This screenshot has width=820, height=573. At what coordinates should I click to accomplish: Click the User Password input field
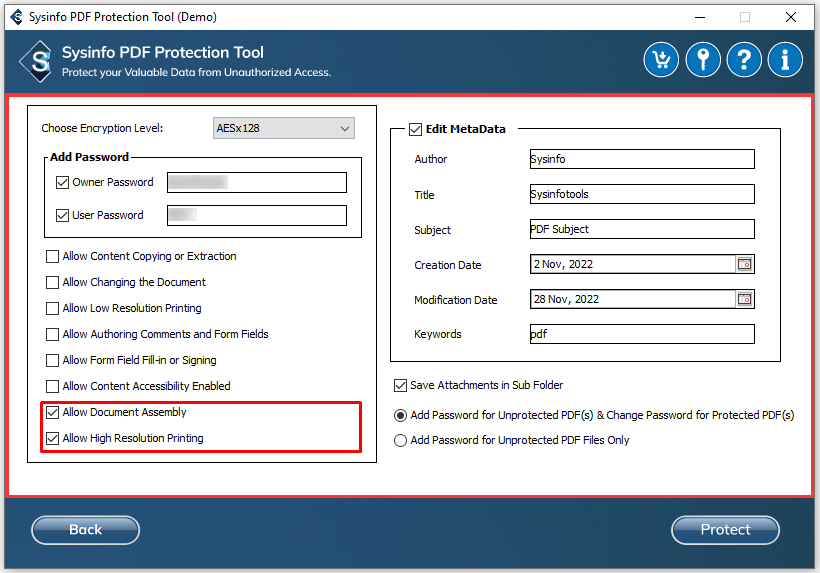point(257,215)
